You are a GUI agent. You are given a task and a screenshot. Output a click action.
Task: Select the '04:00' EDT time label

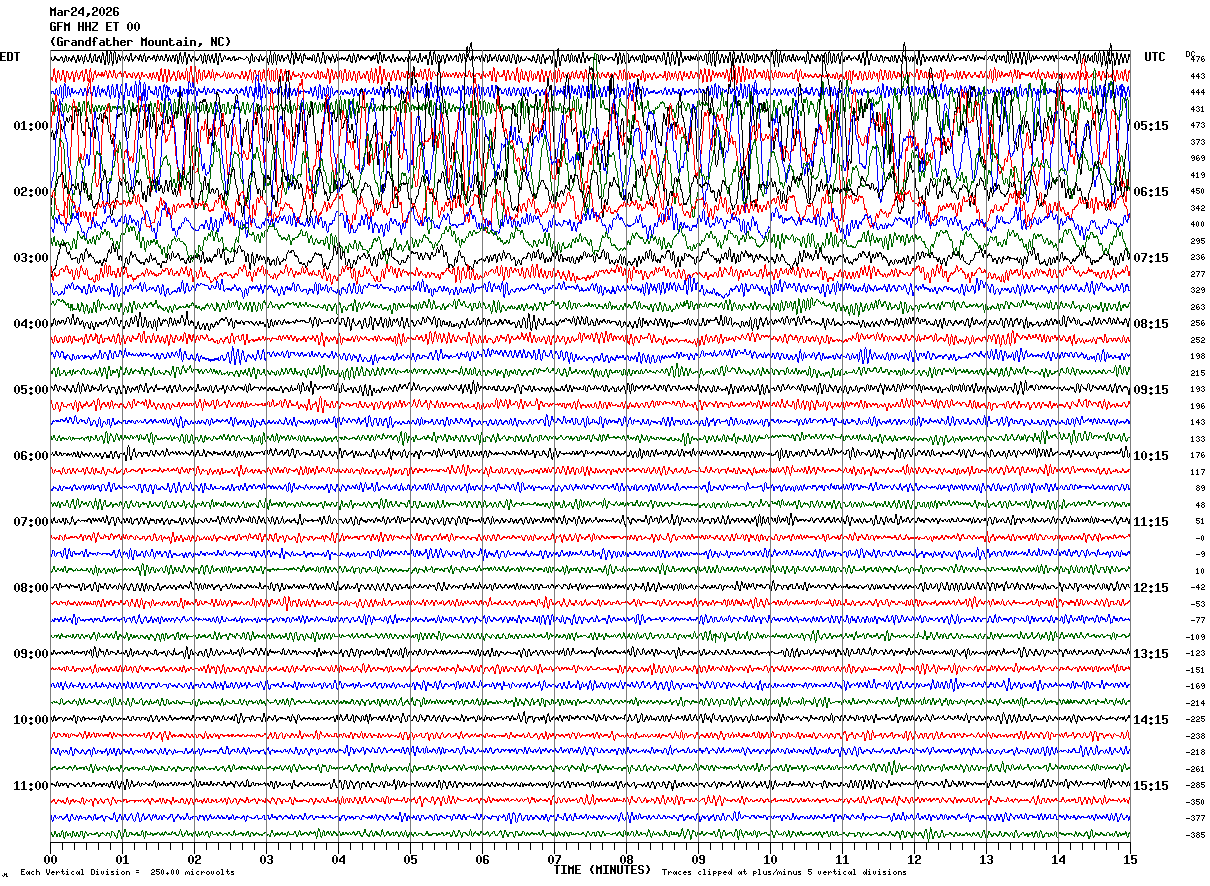click(31, 324)
